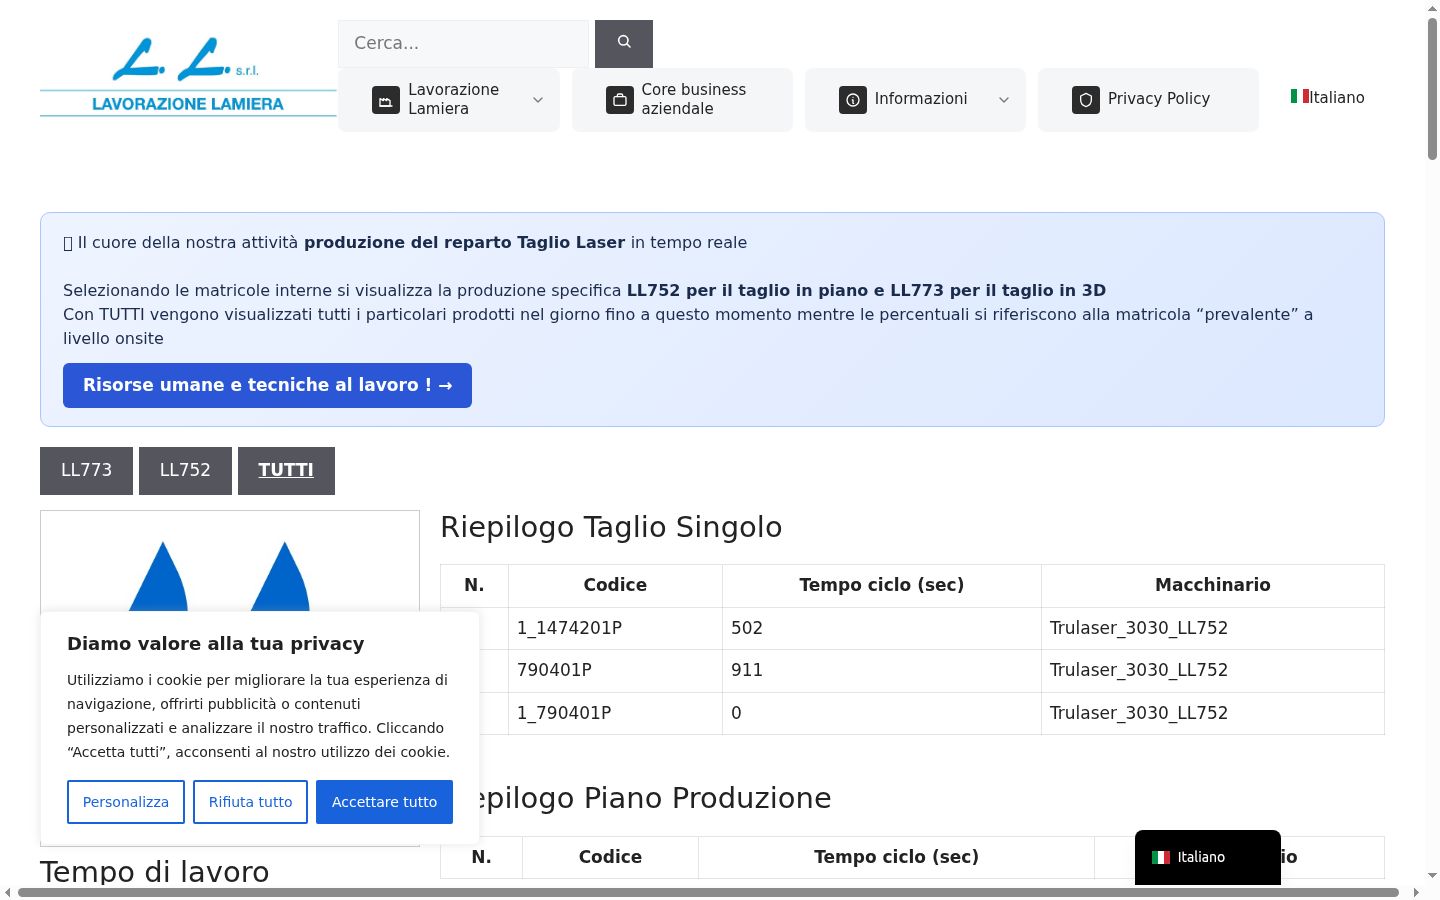
Task: Select the LL773 tab
Action: click(x=86, y=470)
